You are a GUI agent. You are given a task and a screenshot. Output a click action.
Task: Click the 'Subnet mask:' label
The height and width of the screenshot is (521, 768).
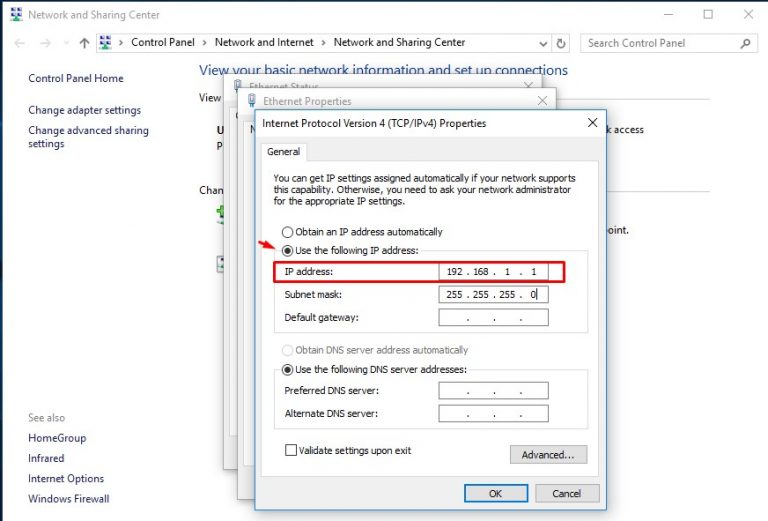click(x=313, y=295)
